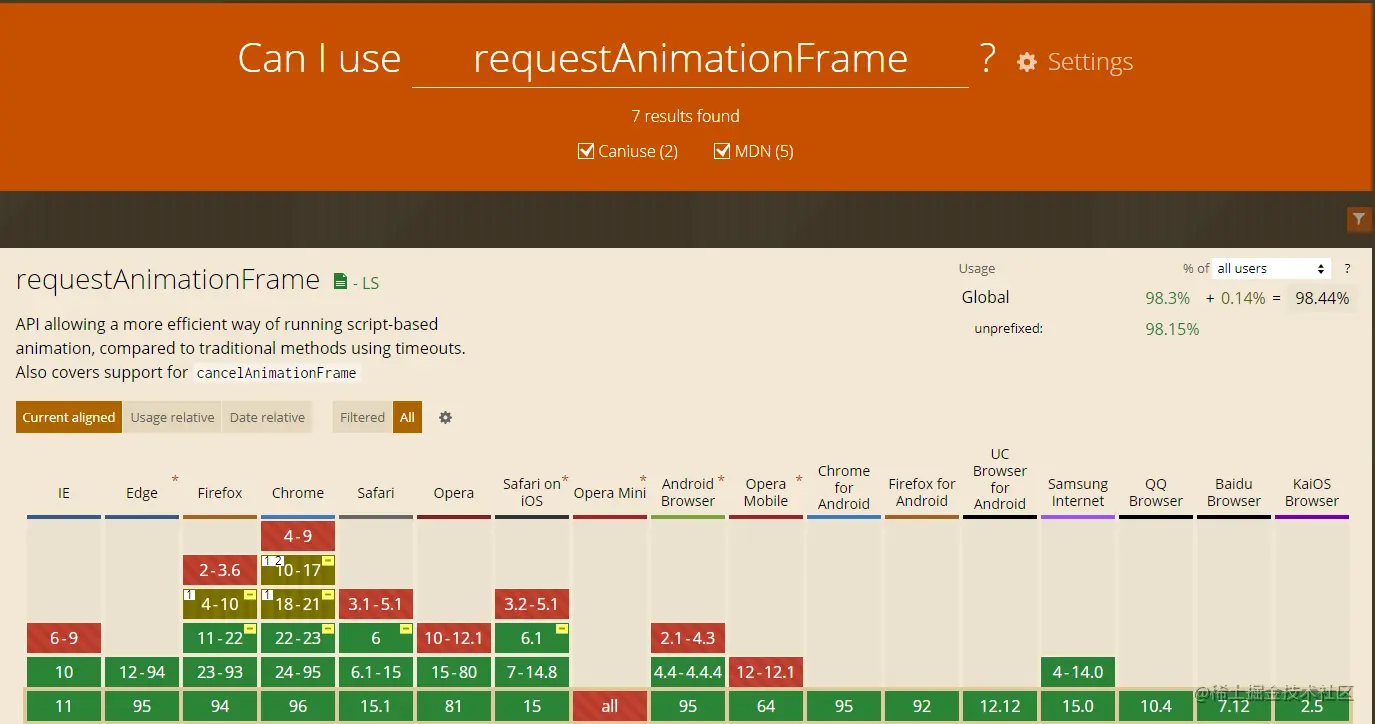Screen dimensions: 1375x724
Task: Click the Firefox 23-93 version cell
Action: click(220, 672)
